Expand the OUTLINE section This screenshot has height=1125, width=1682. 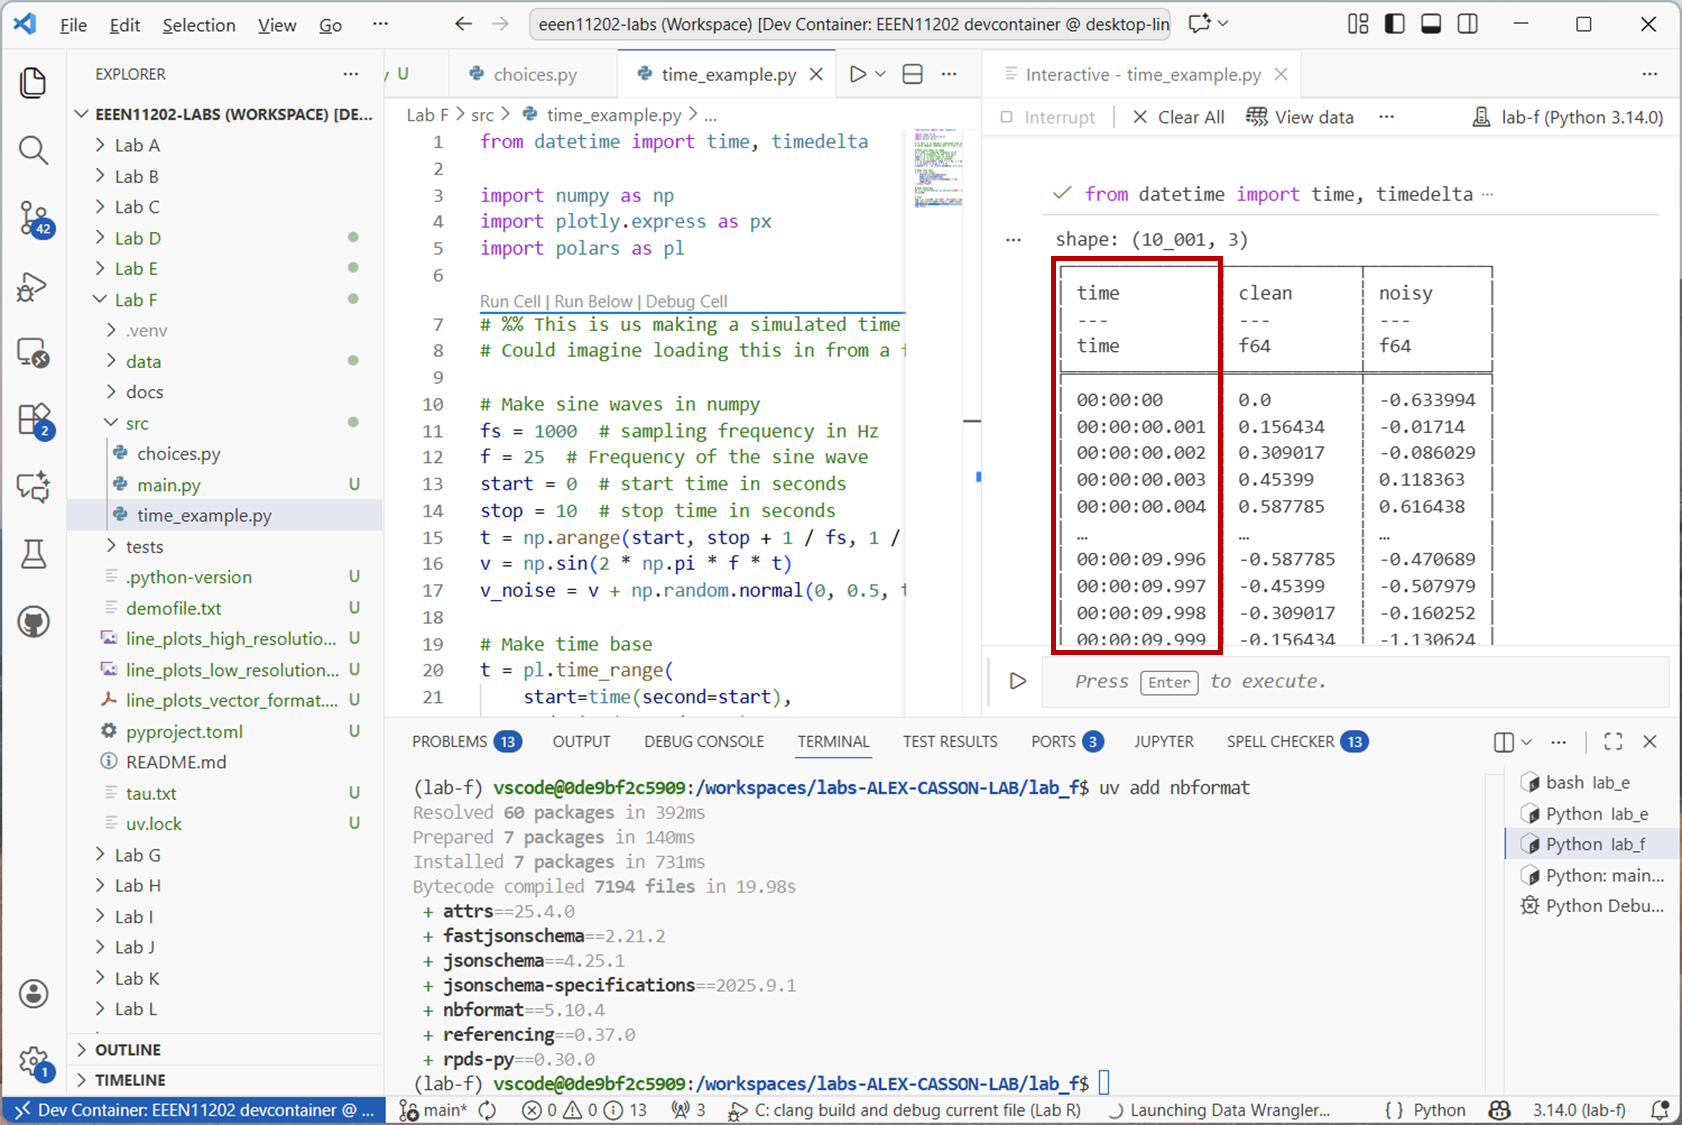tap(127, 1049)
